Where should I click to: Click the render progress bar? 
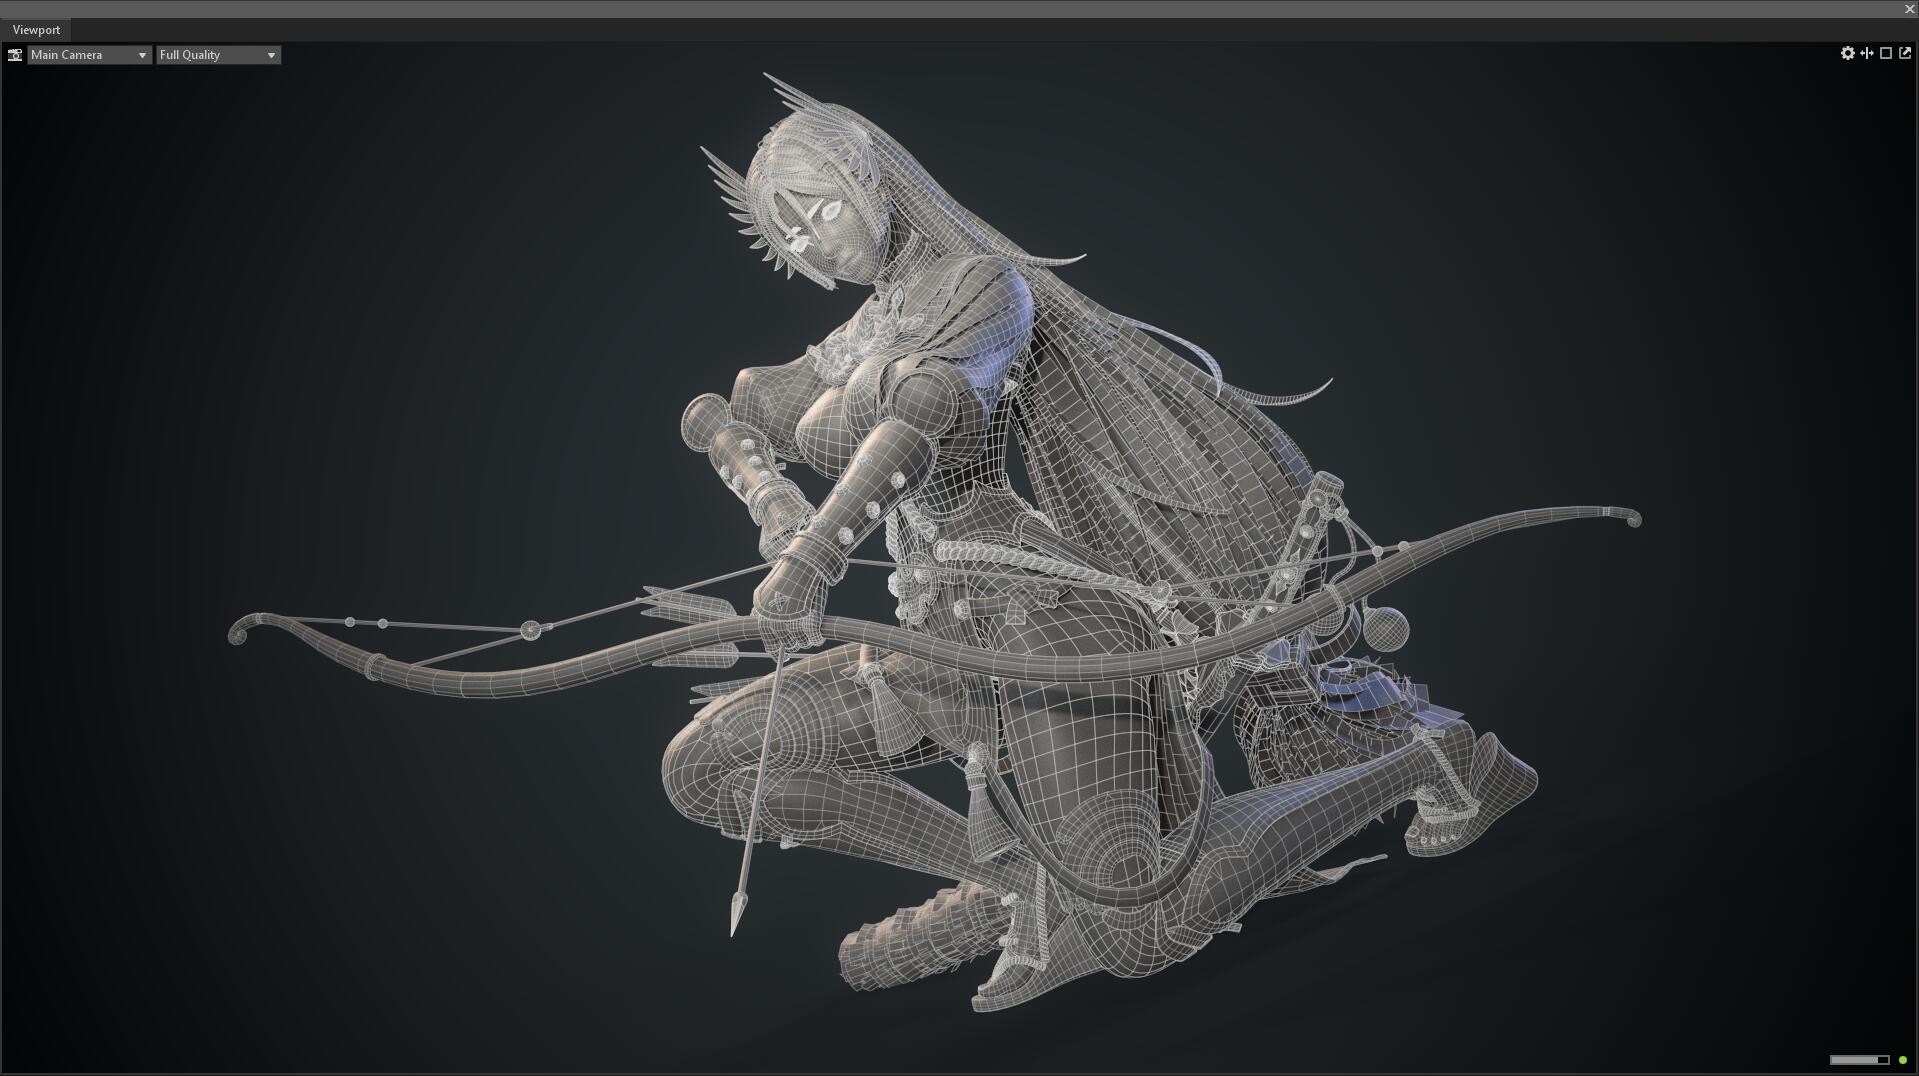pos(1859,1060)
